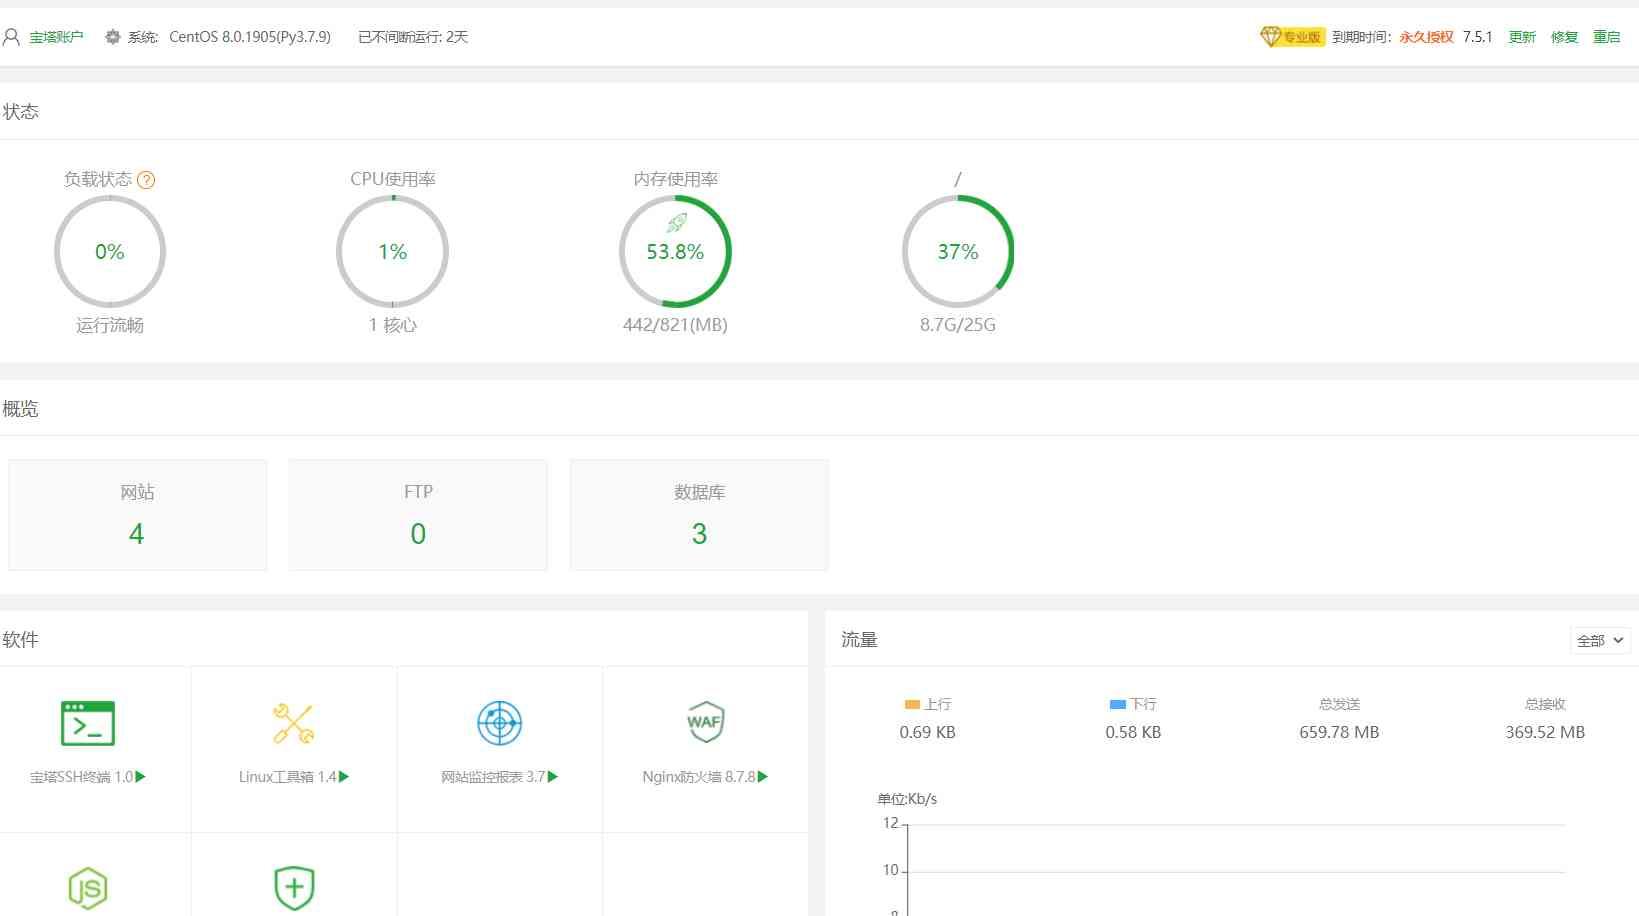Open the green shield plus security icon
1639x916 pixels.
pyautogui.click(x=294, y=888)
